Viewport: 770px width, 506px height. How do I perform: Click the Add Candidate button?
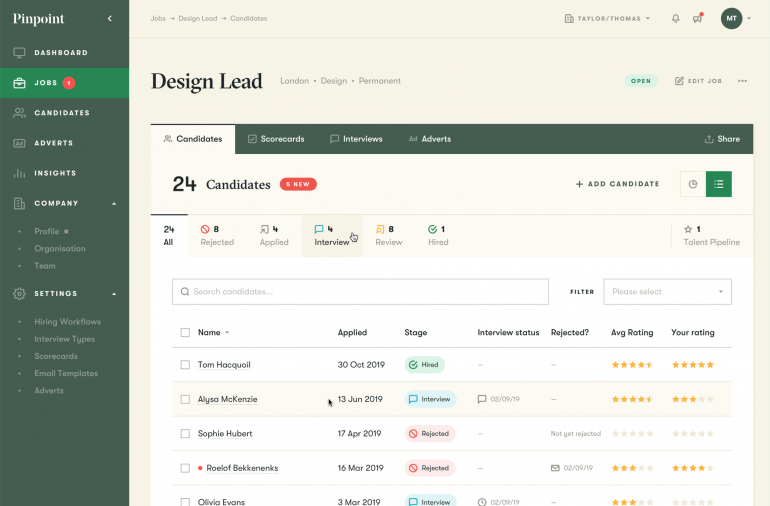tap(617, 184)
